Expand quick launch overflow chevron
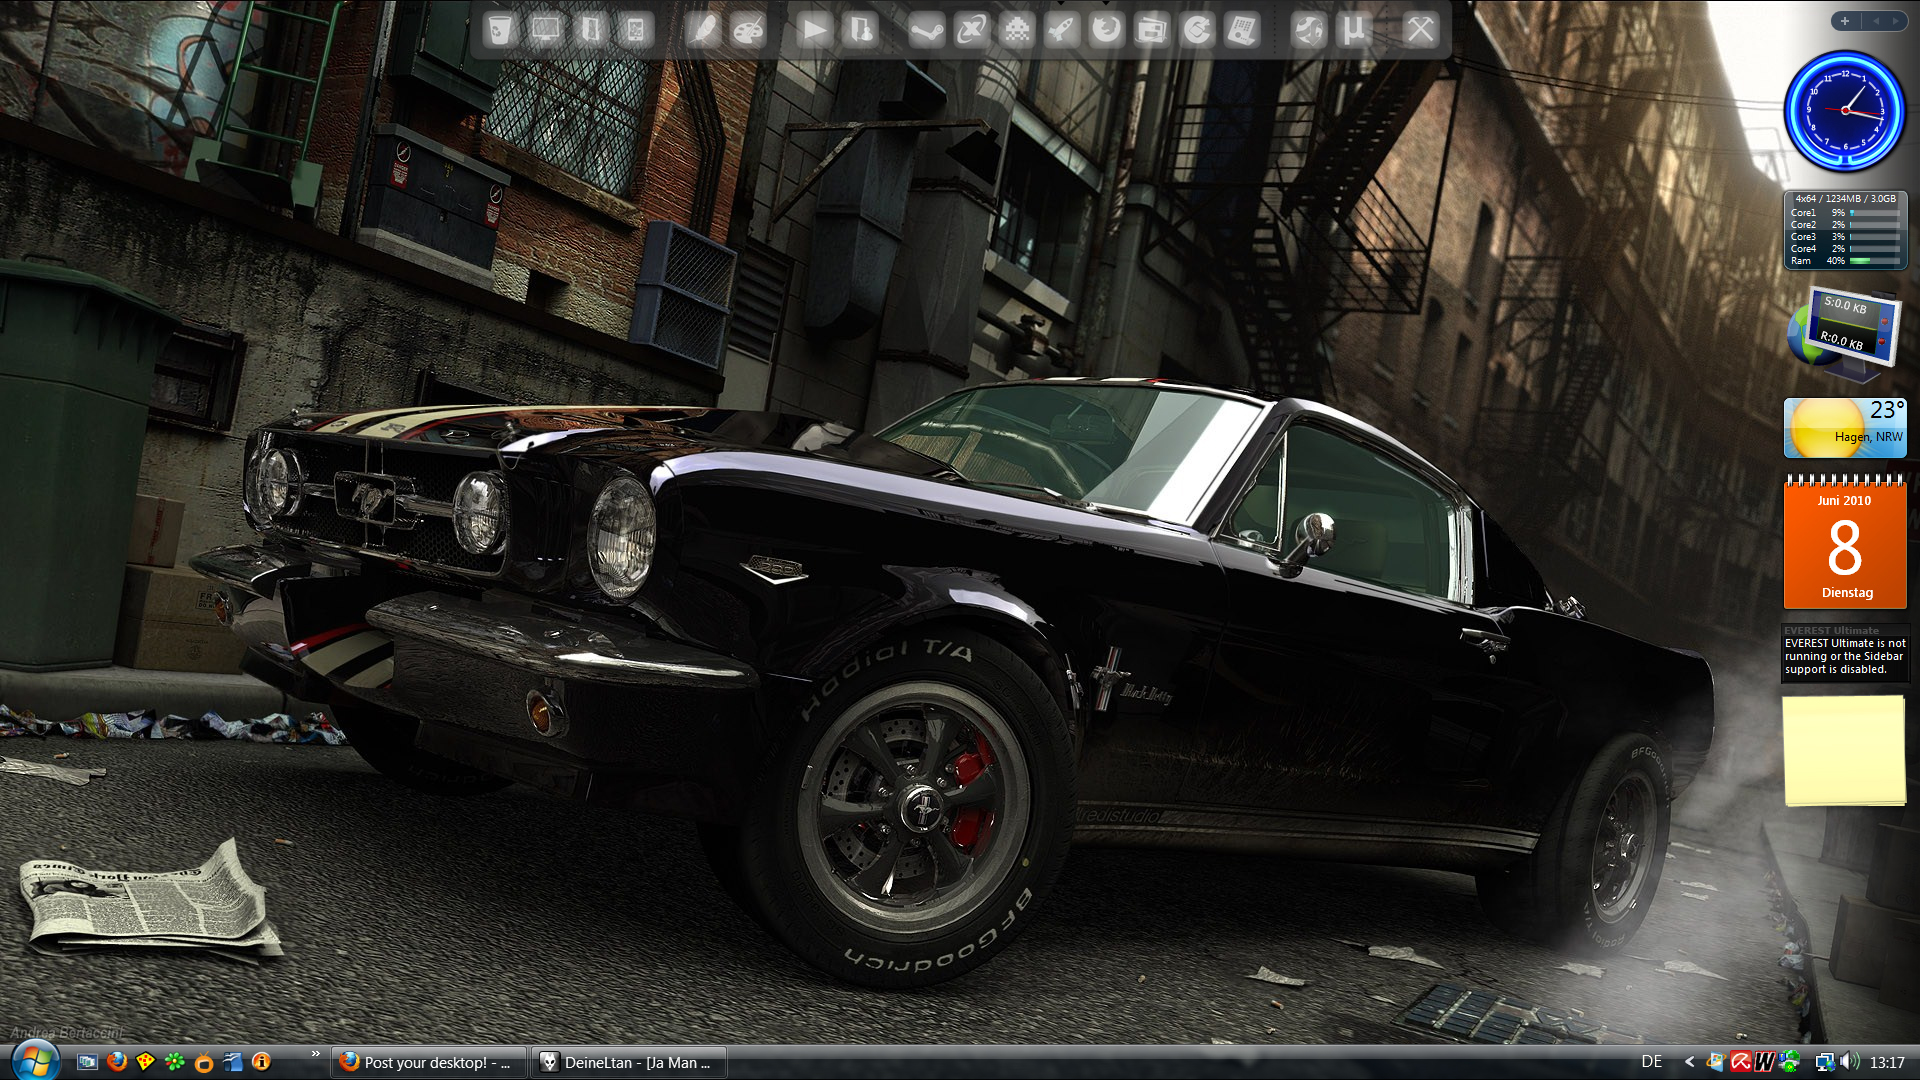 click(x=315, y=1054)
